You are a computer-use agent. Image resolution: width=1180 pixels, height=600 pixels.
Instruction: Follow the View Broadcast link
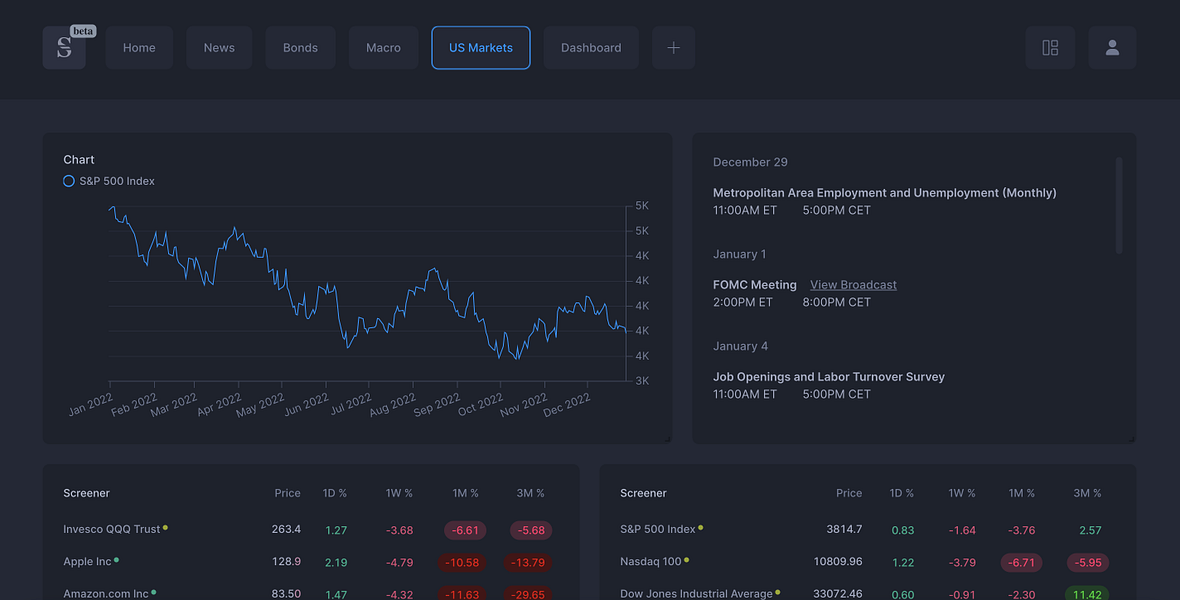pyautogui.click(x=853, y=285)
